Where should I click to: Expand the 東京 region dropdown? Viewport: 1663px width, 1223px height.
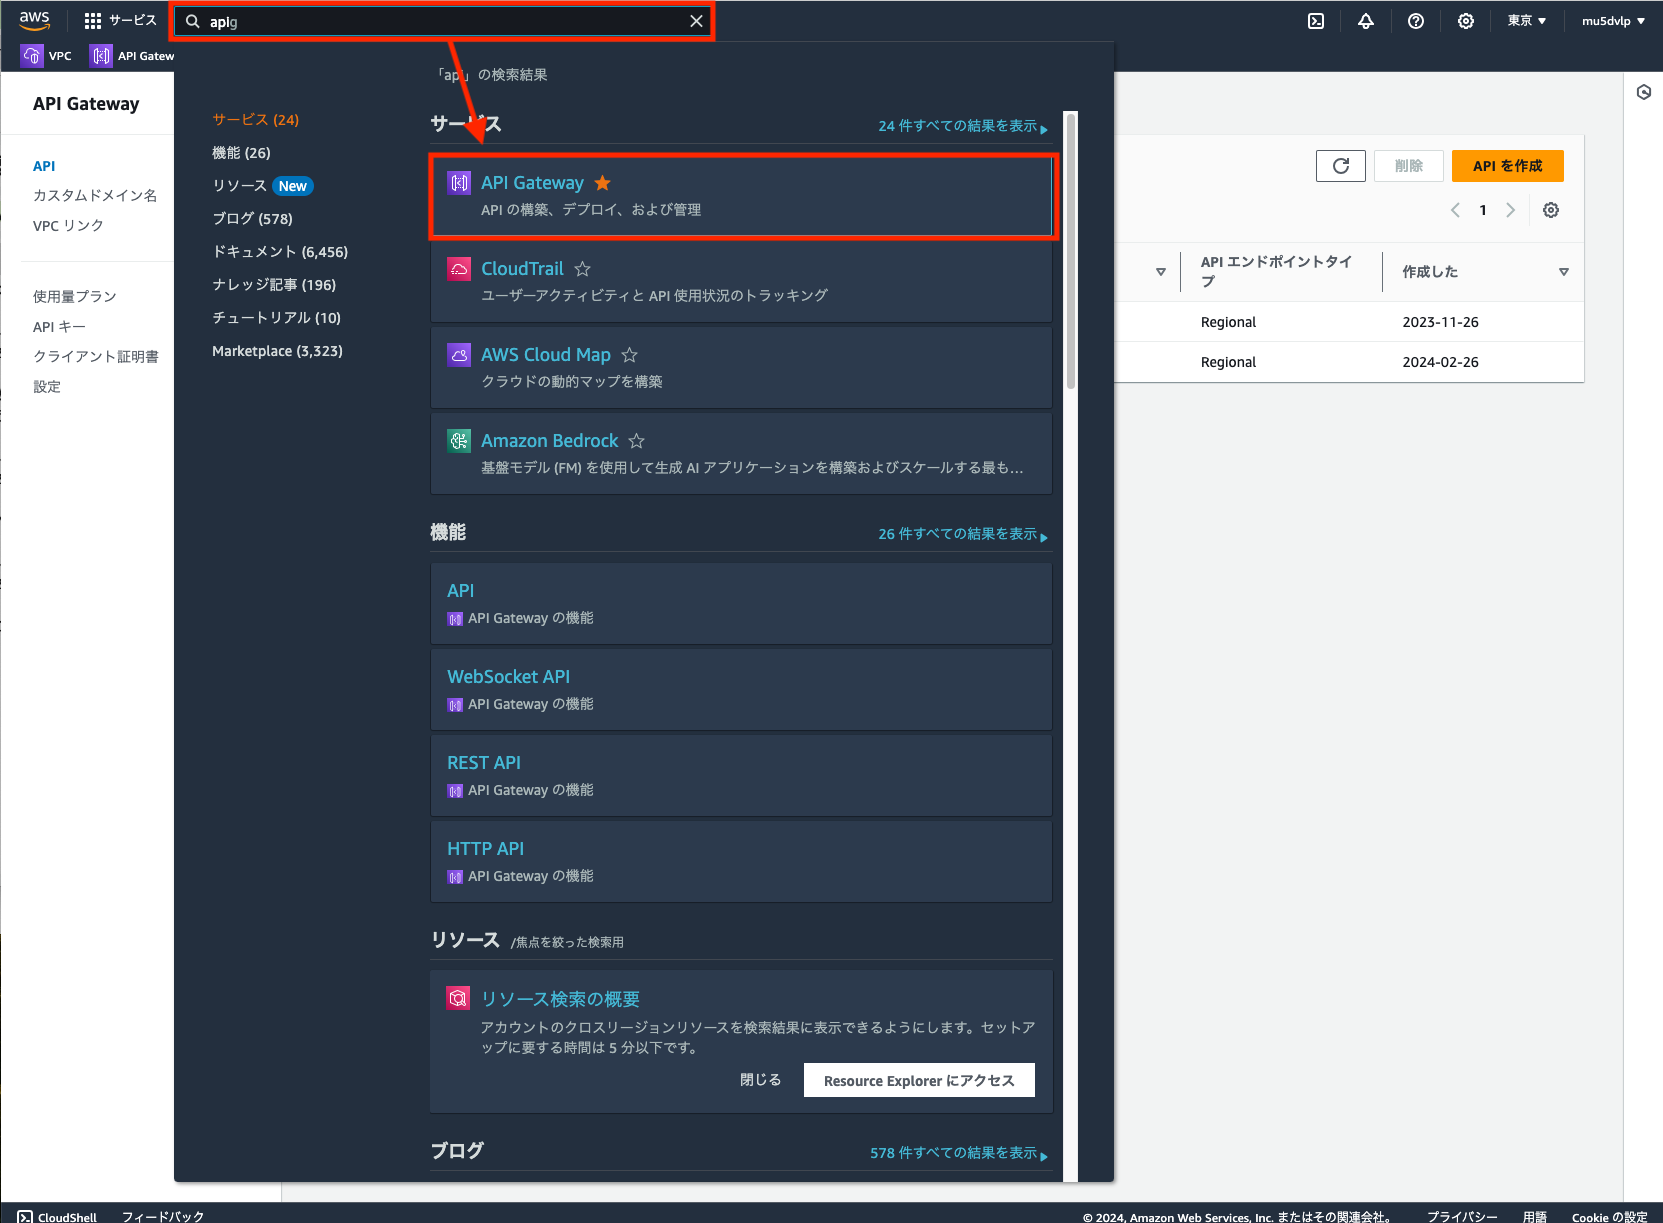(1527, 21)
